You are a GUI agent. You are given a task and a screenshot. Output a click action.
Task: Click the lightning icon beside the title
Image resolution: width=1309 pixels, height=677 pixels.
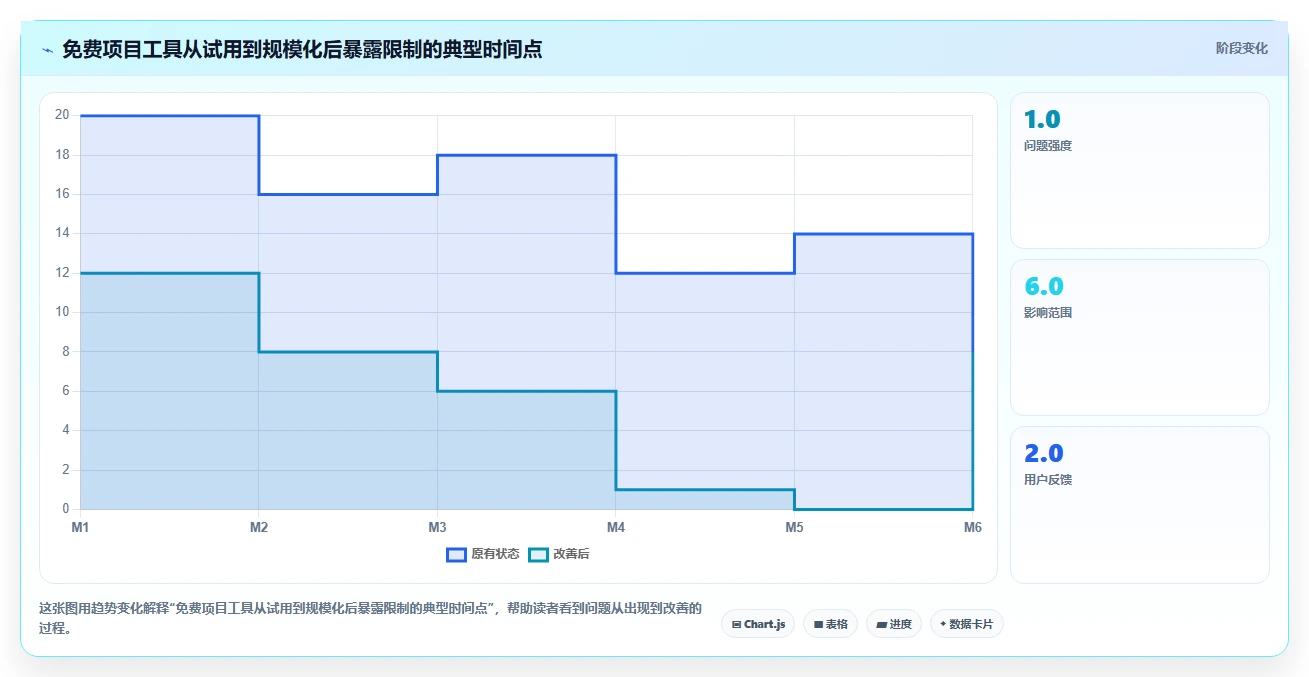click(x=47, y=49)
